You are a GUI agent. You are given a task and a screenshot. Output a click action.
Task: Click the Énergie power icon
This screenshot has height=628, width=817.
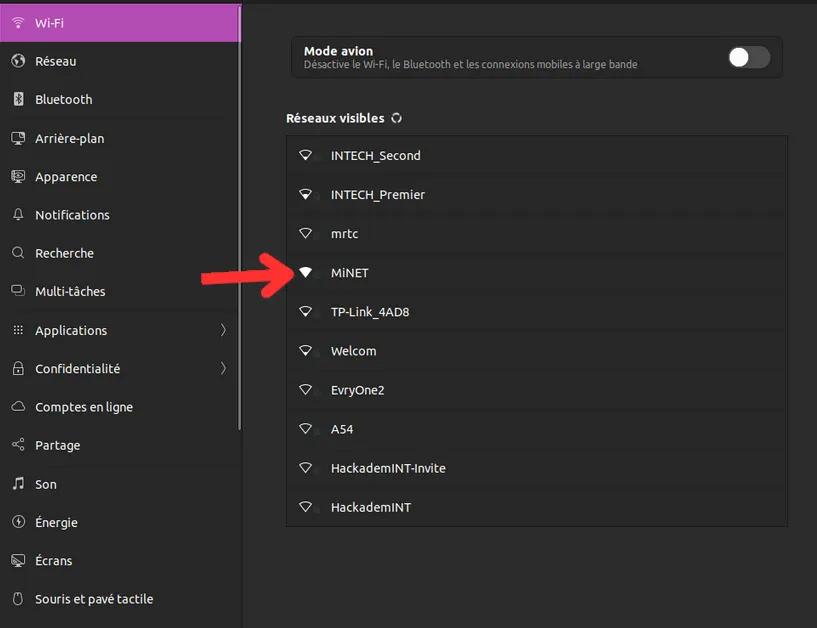tap(18, 522)
